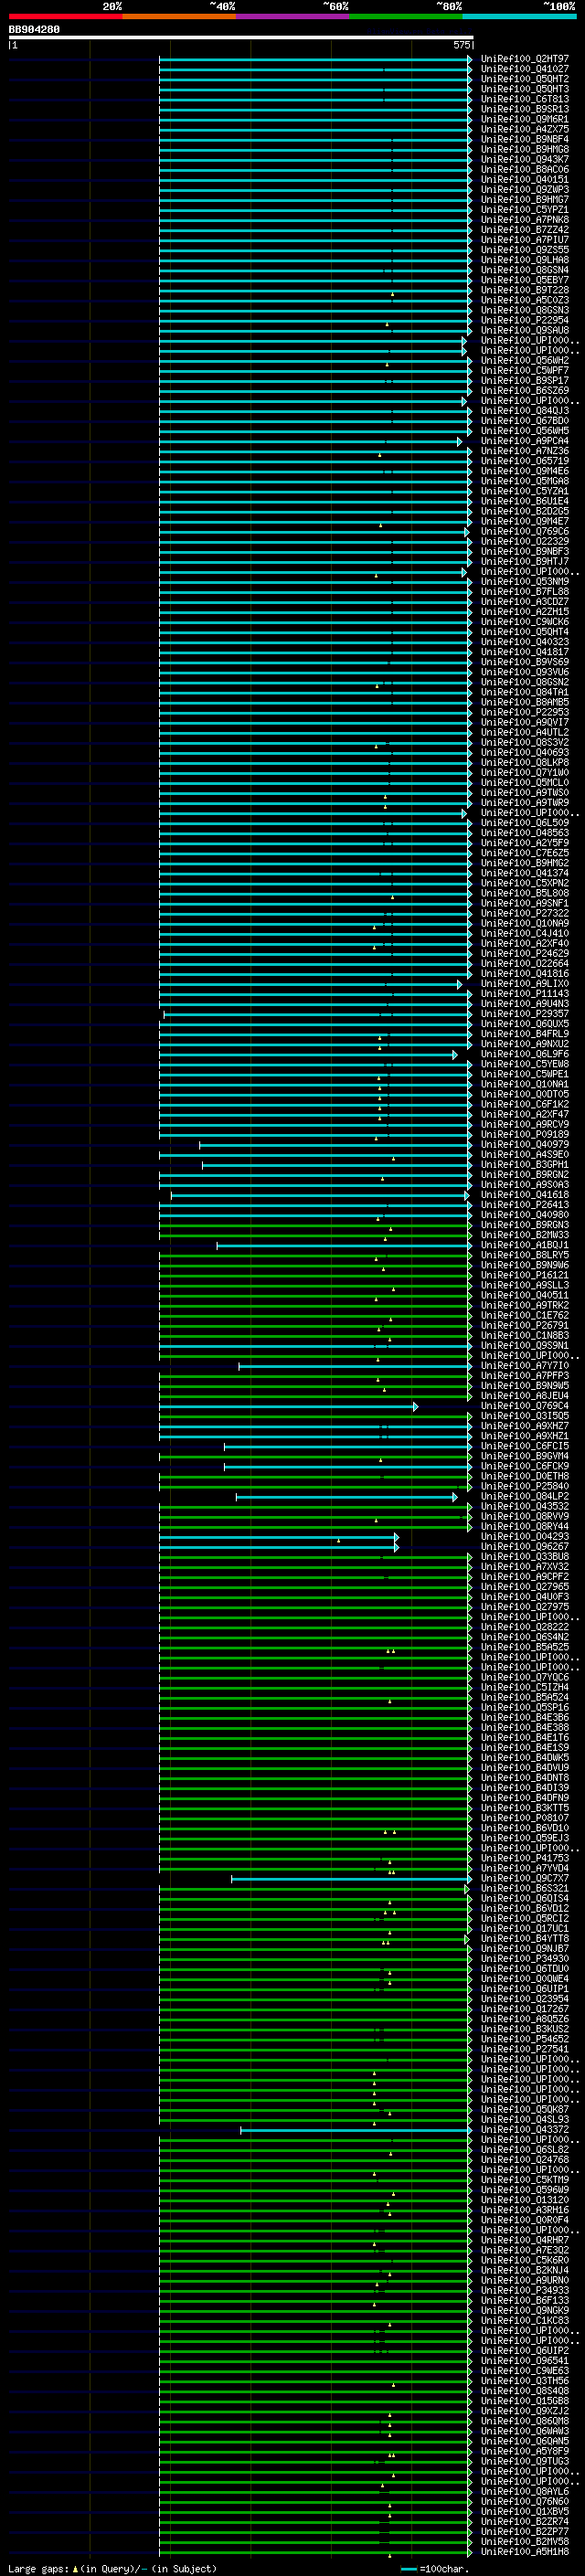The width and height of the screenshot is (585, 2576).
Task: Select hit label UniRef100_Q5QHT2
Action: click(525, 79)
